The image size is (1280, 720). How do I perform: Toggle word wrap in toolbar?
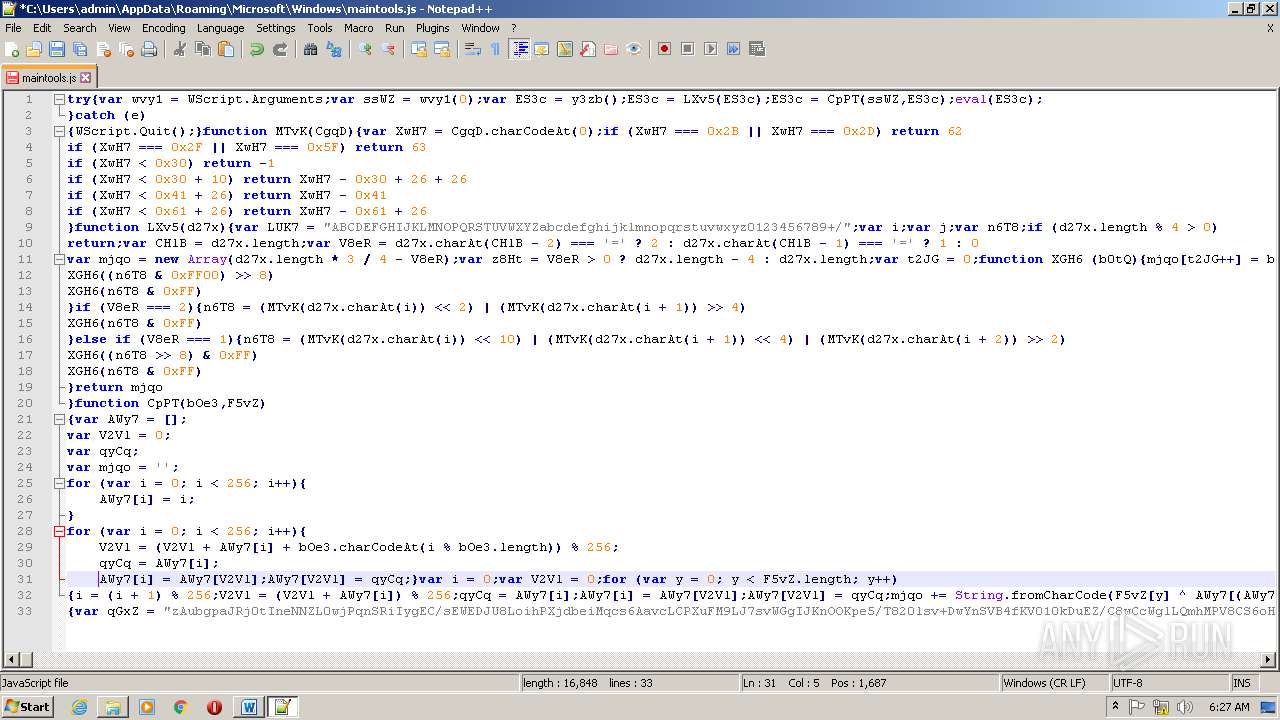(473, 49)
